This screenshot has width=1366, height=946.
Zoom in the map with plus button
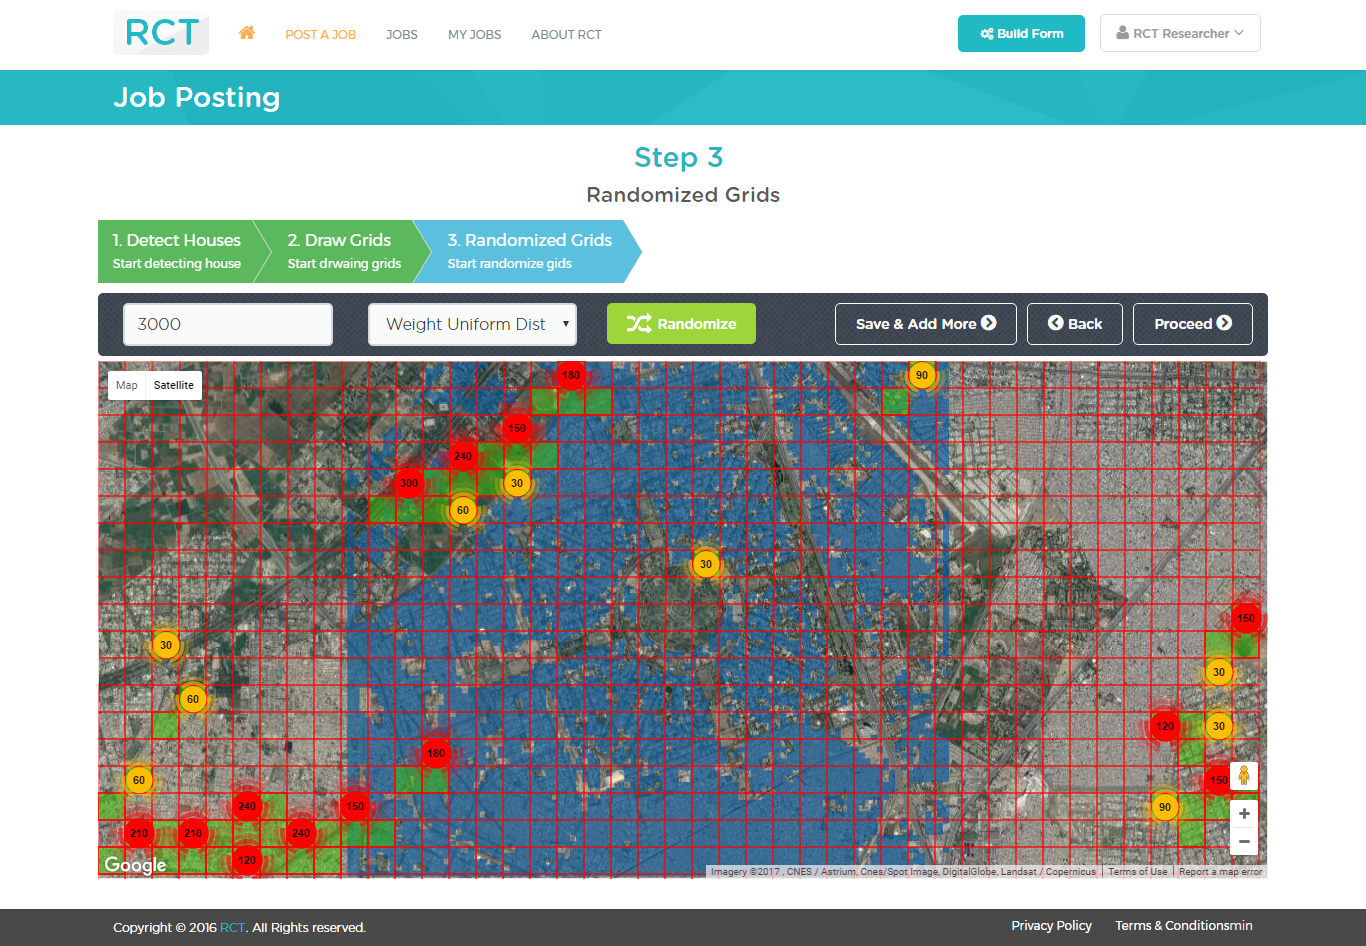click(1244, 814)
